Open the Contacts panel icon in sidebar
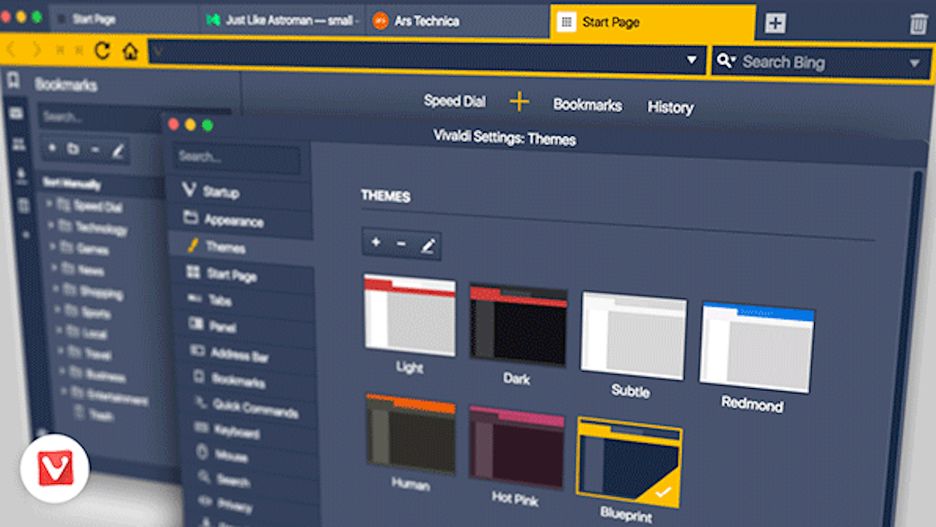The image size is (936, 527). tap(19, 144)
